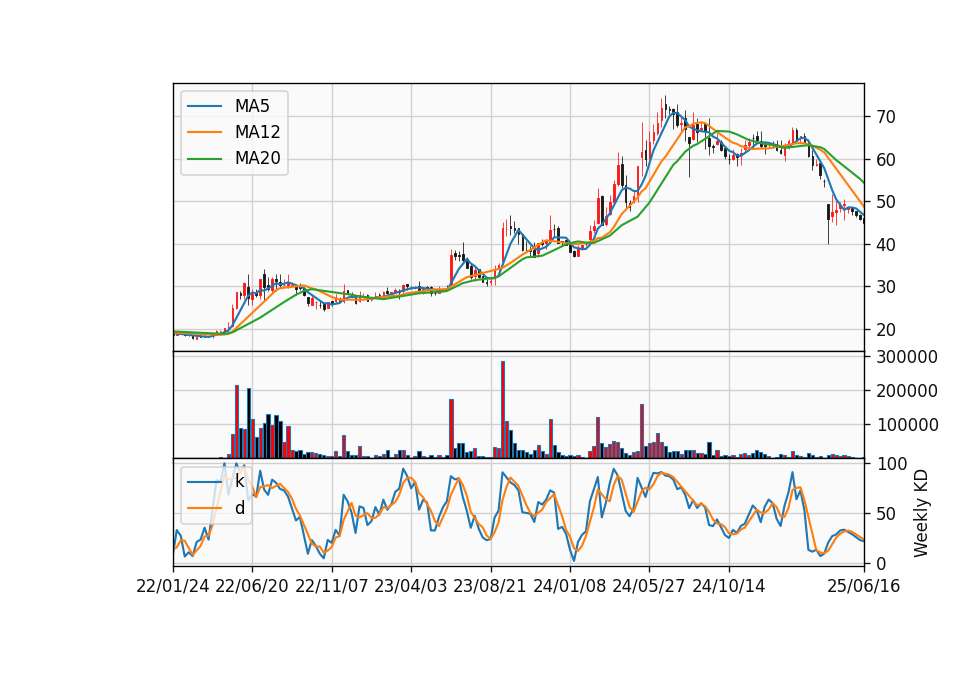Click the KD axis value 50 in the KD panel
Image resolution: width=960 pixels, height=690 pixels.
point(885,514)
